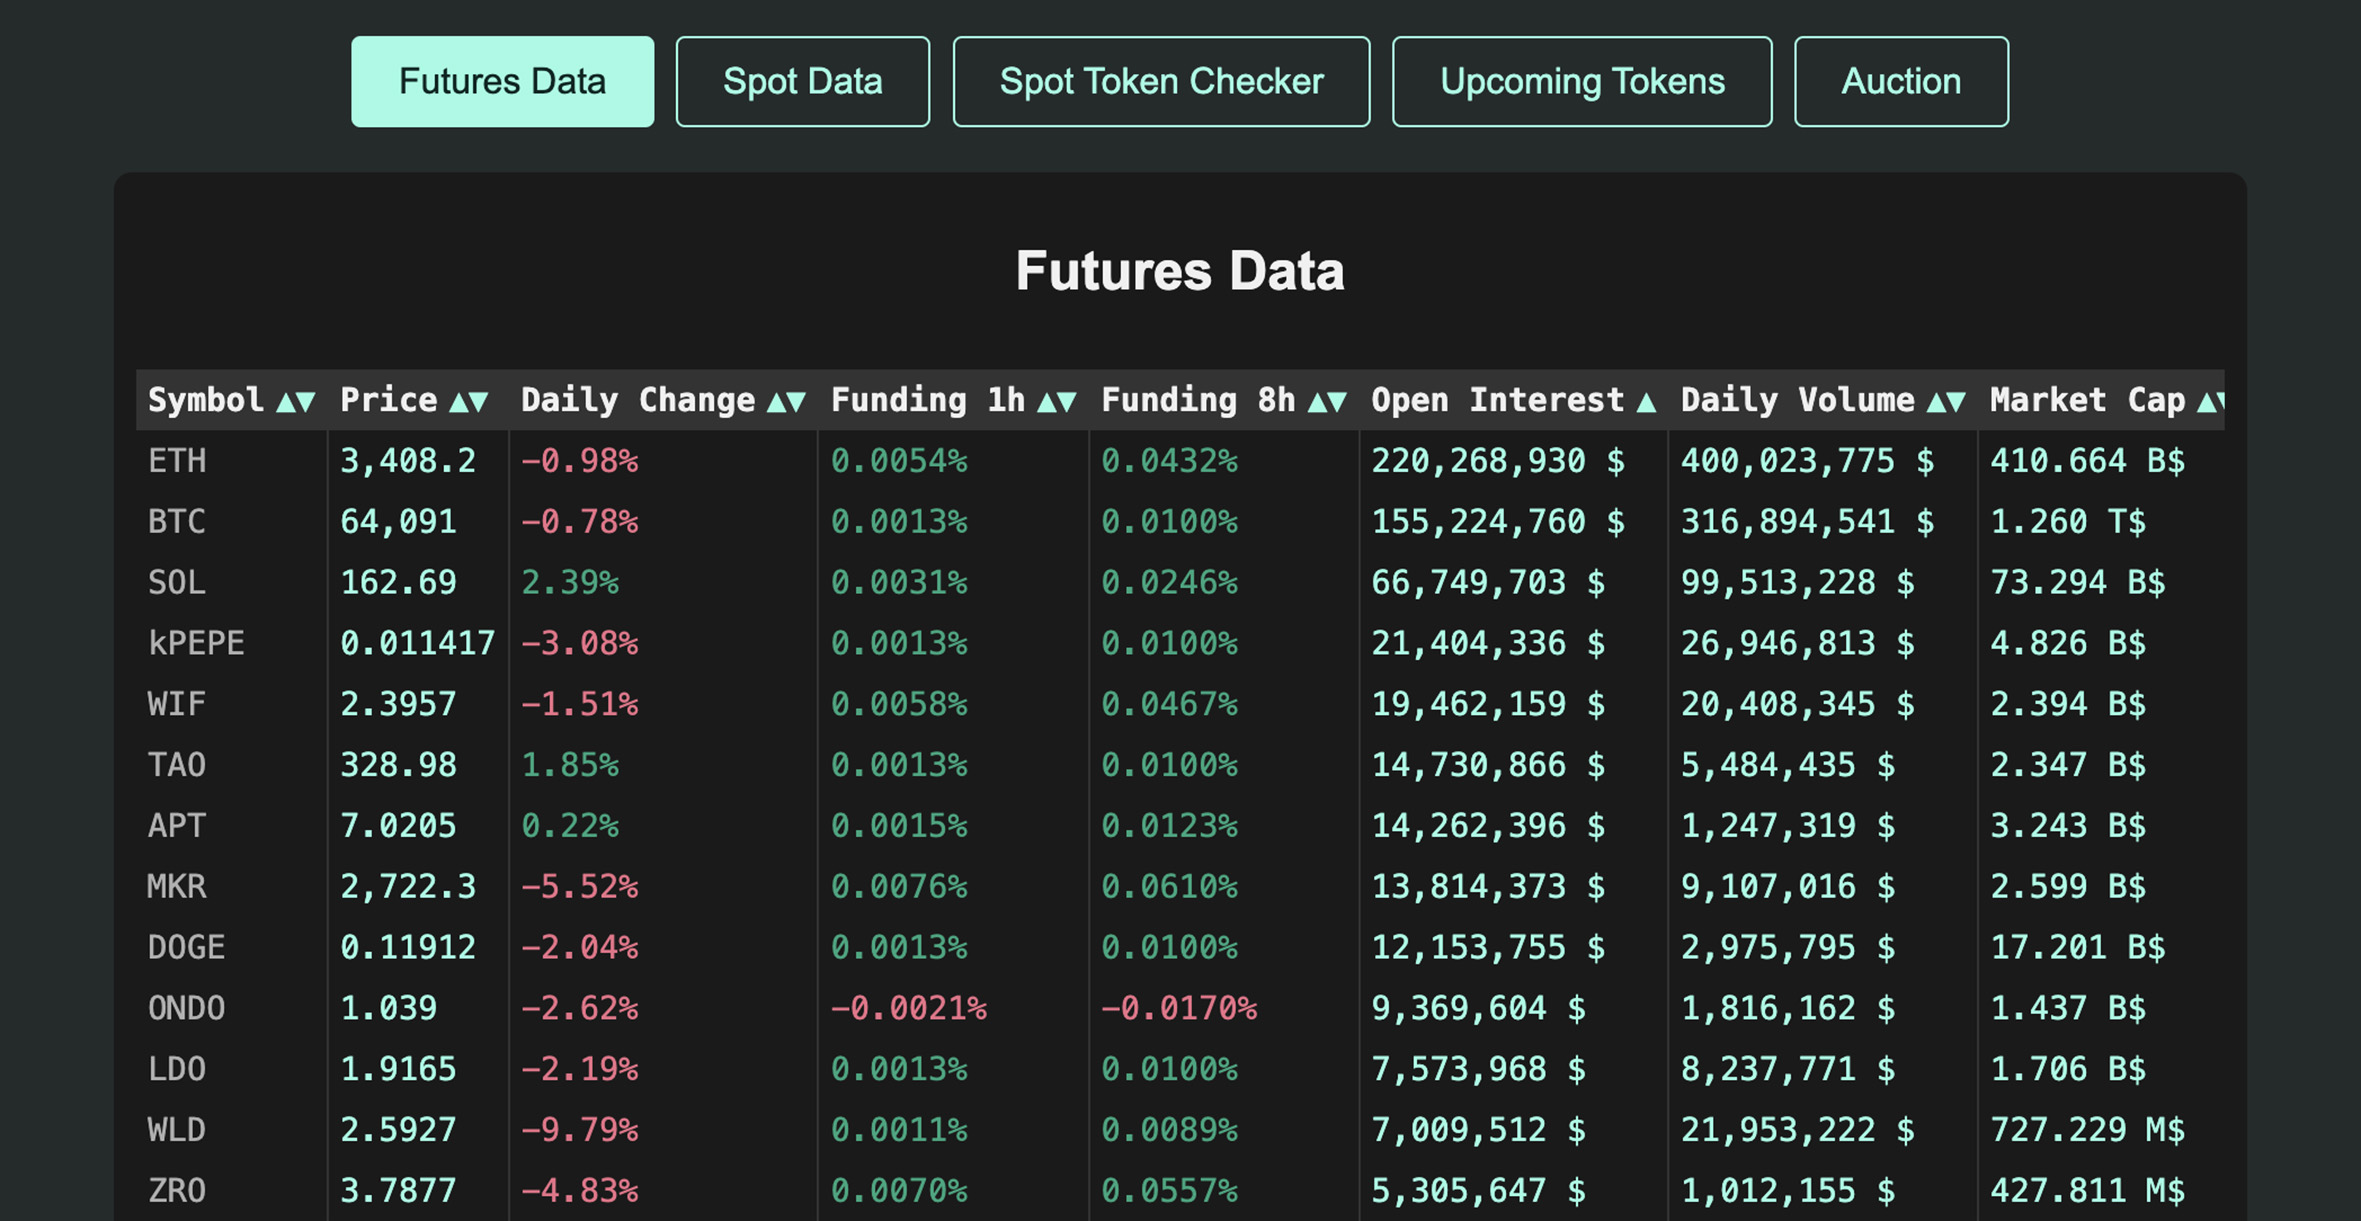This screenshot has width=2361, height=1221.
Task: Click the Funding 8h column header text
Action: click(x=1199, y=400)
